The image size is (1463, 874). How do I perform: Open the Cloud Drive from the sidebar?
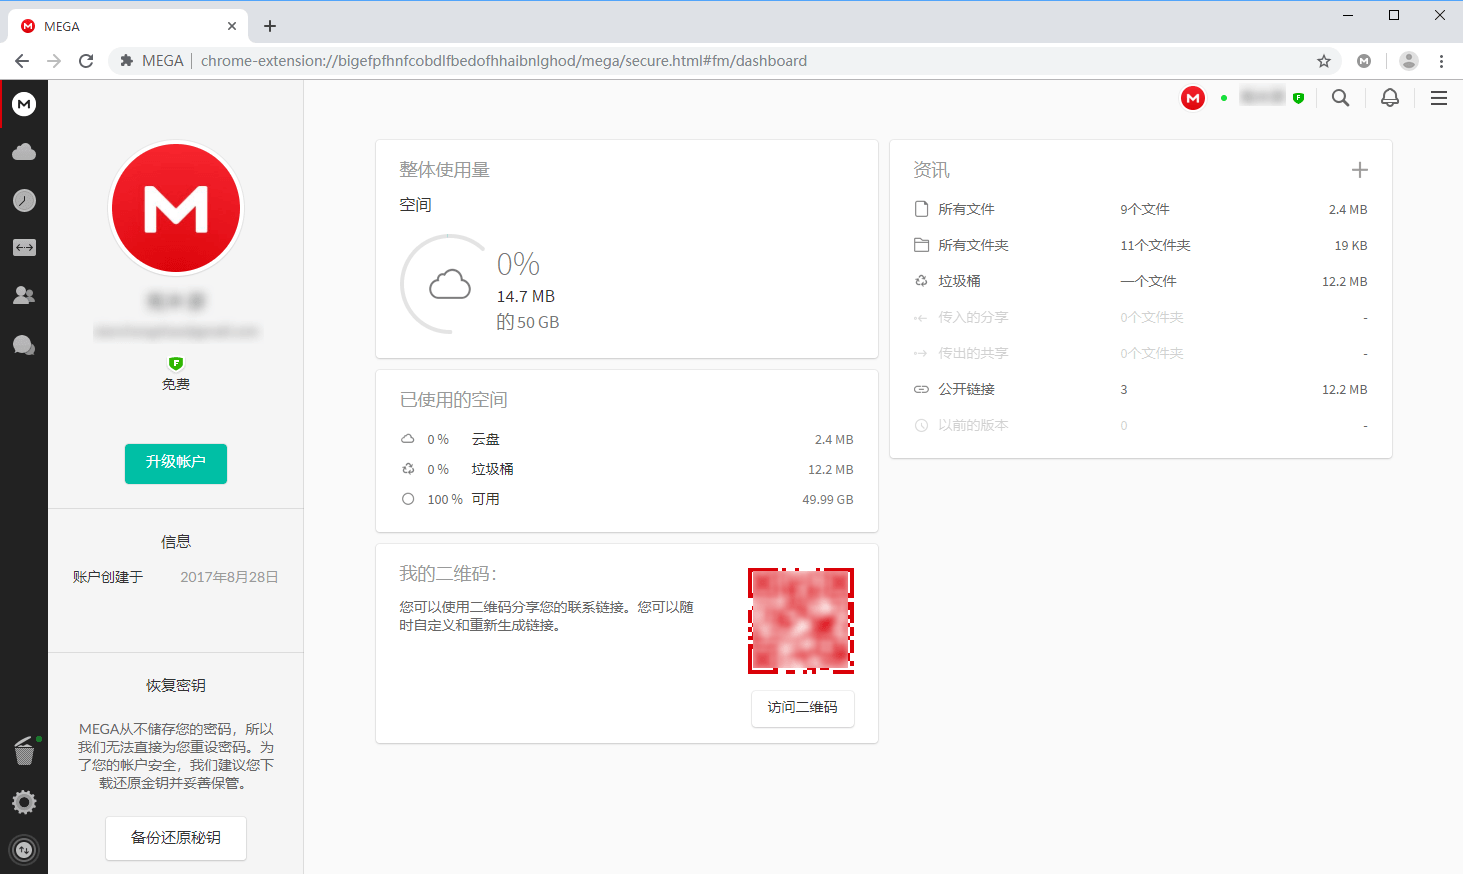23,151
